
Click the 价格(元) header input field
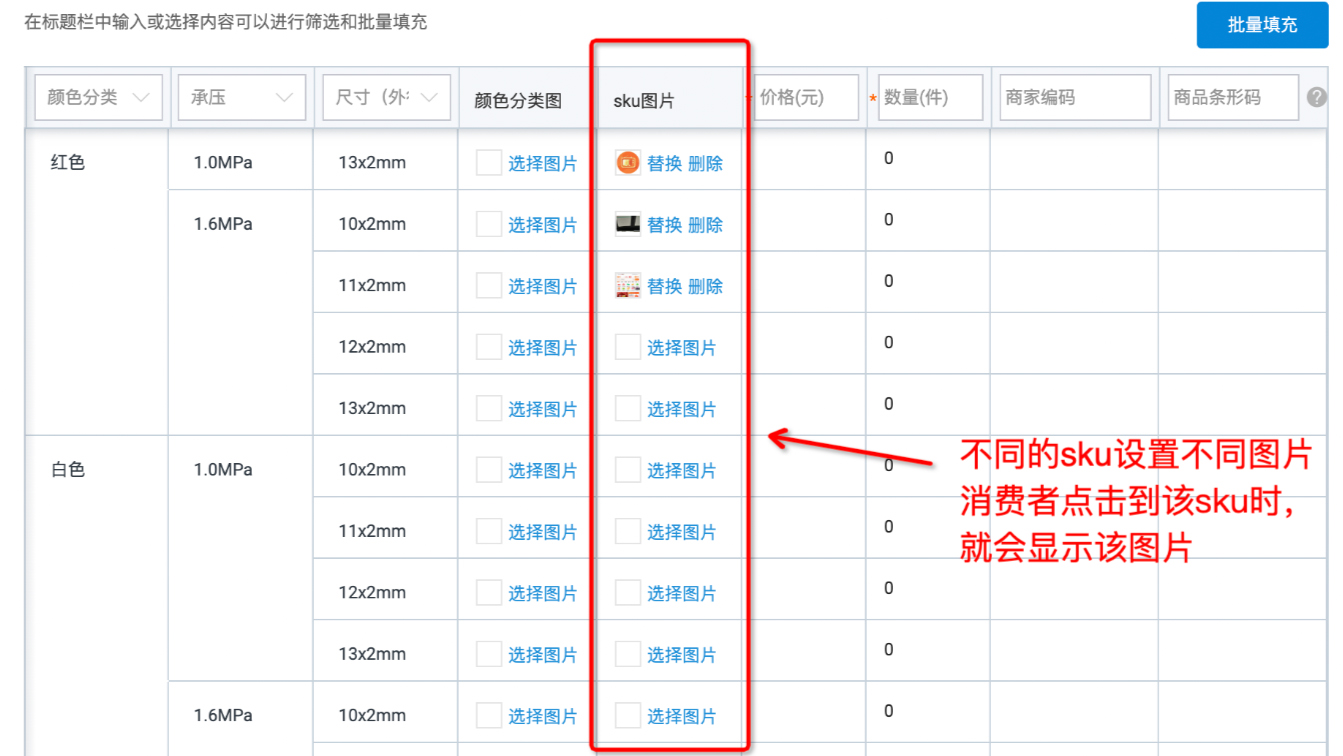click(x=806, y=97)
